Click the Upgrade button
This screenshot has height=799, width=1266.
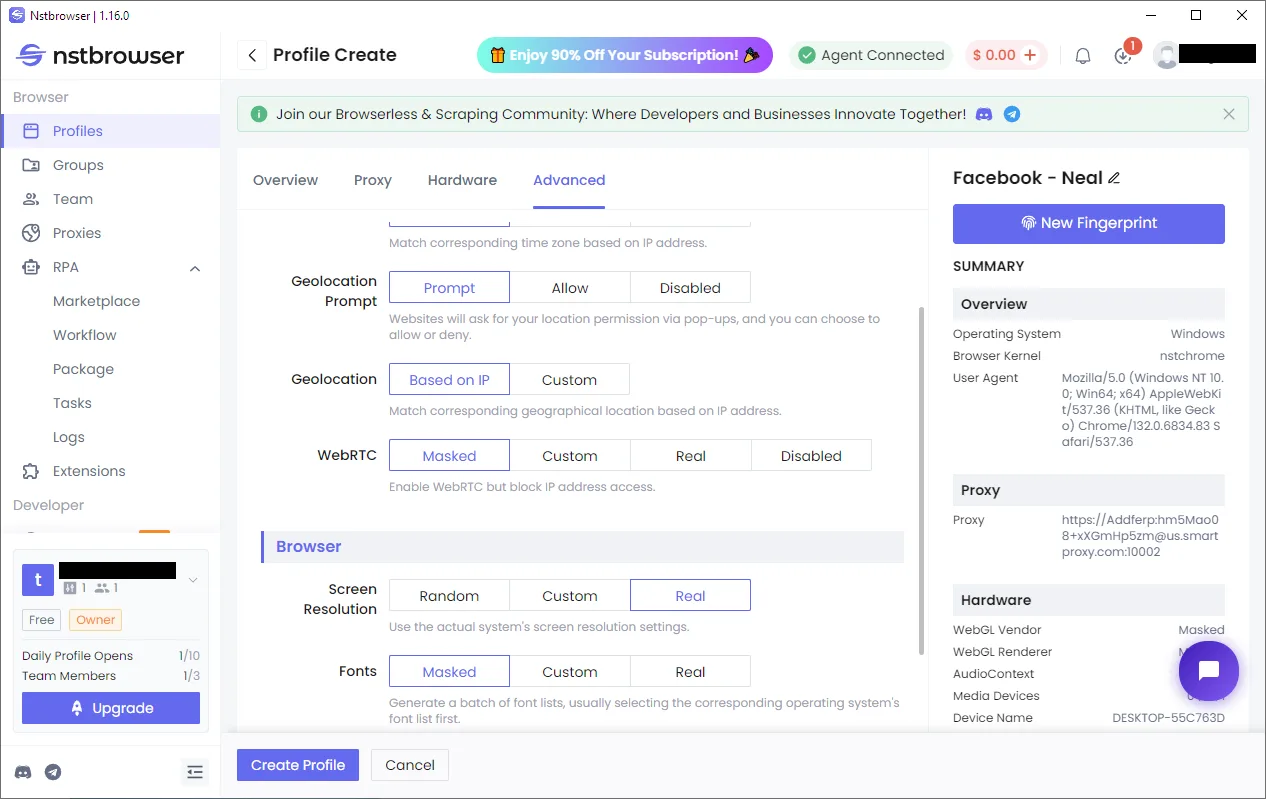(111, 708)
